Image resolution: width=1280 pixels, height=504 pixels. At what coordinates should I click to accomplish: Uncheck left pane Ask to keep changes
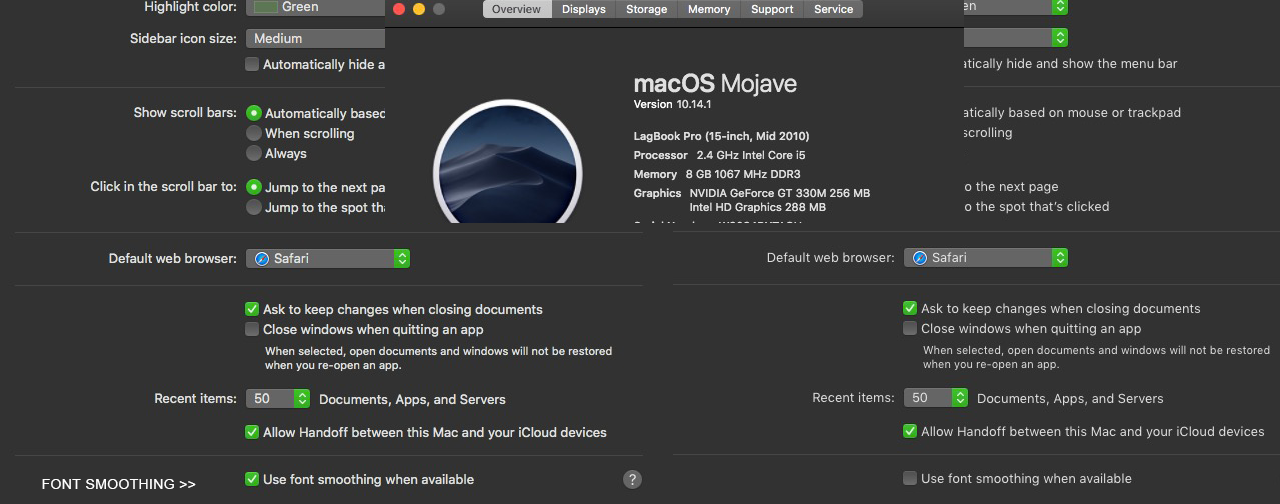click(x=252, y=309)
